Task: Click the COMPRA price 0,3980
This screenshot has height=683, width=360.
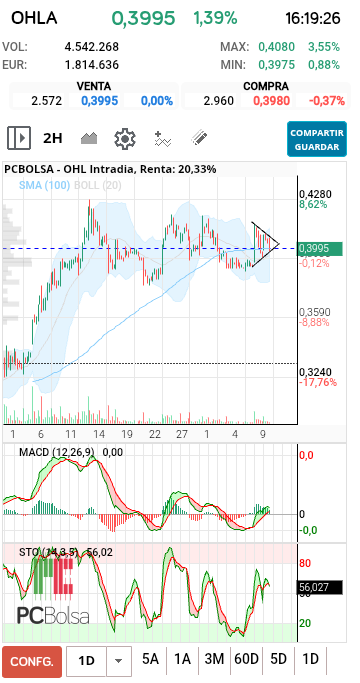Action: (x=271, y=101)
